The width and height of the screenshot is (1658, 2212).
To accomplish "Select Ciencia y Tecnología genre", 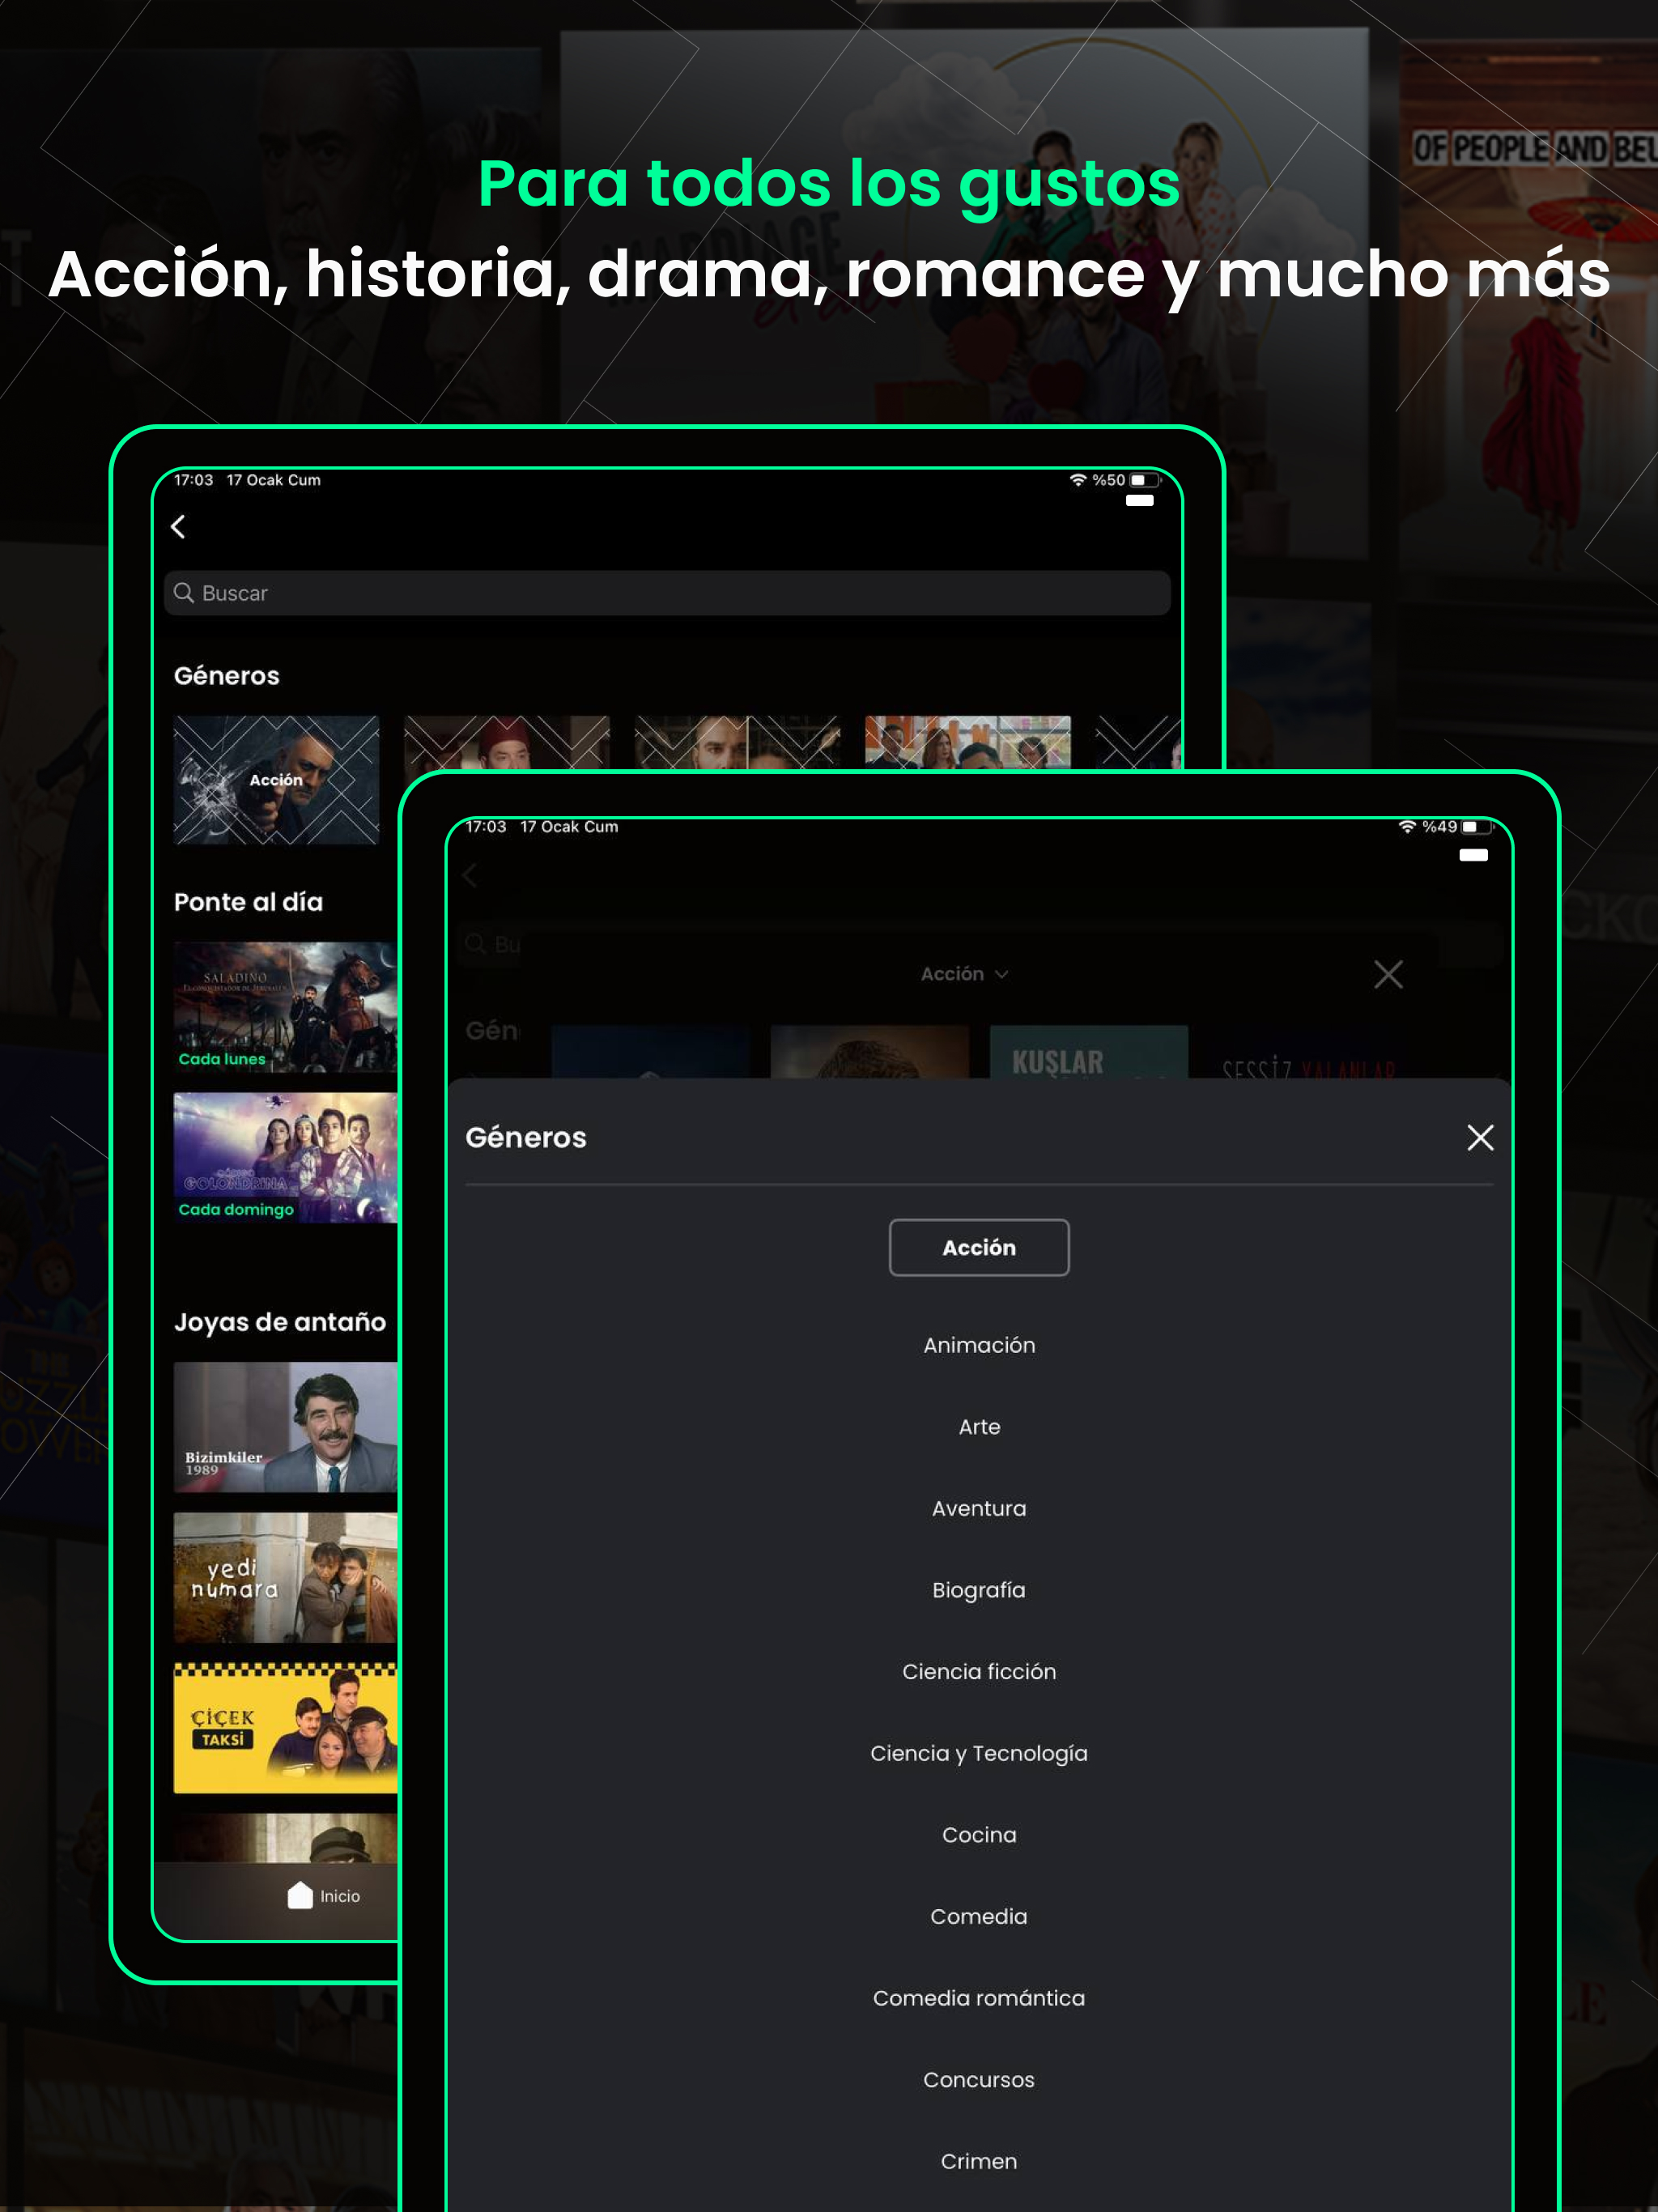I will 979,1754.
